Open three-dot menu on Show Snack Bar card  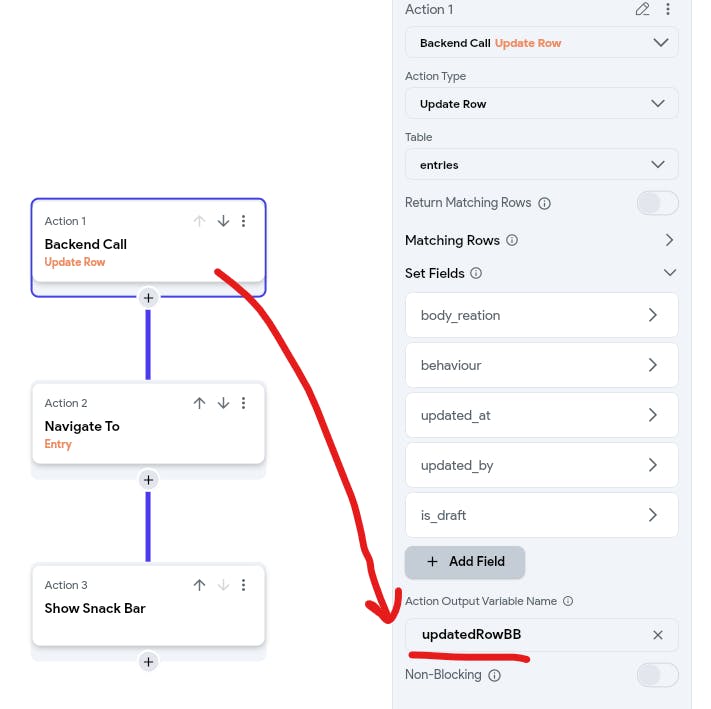[x=243, y=585]
